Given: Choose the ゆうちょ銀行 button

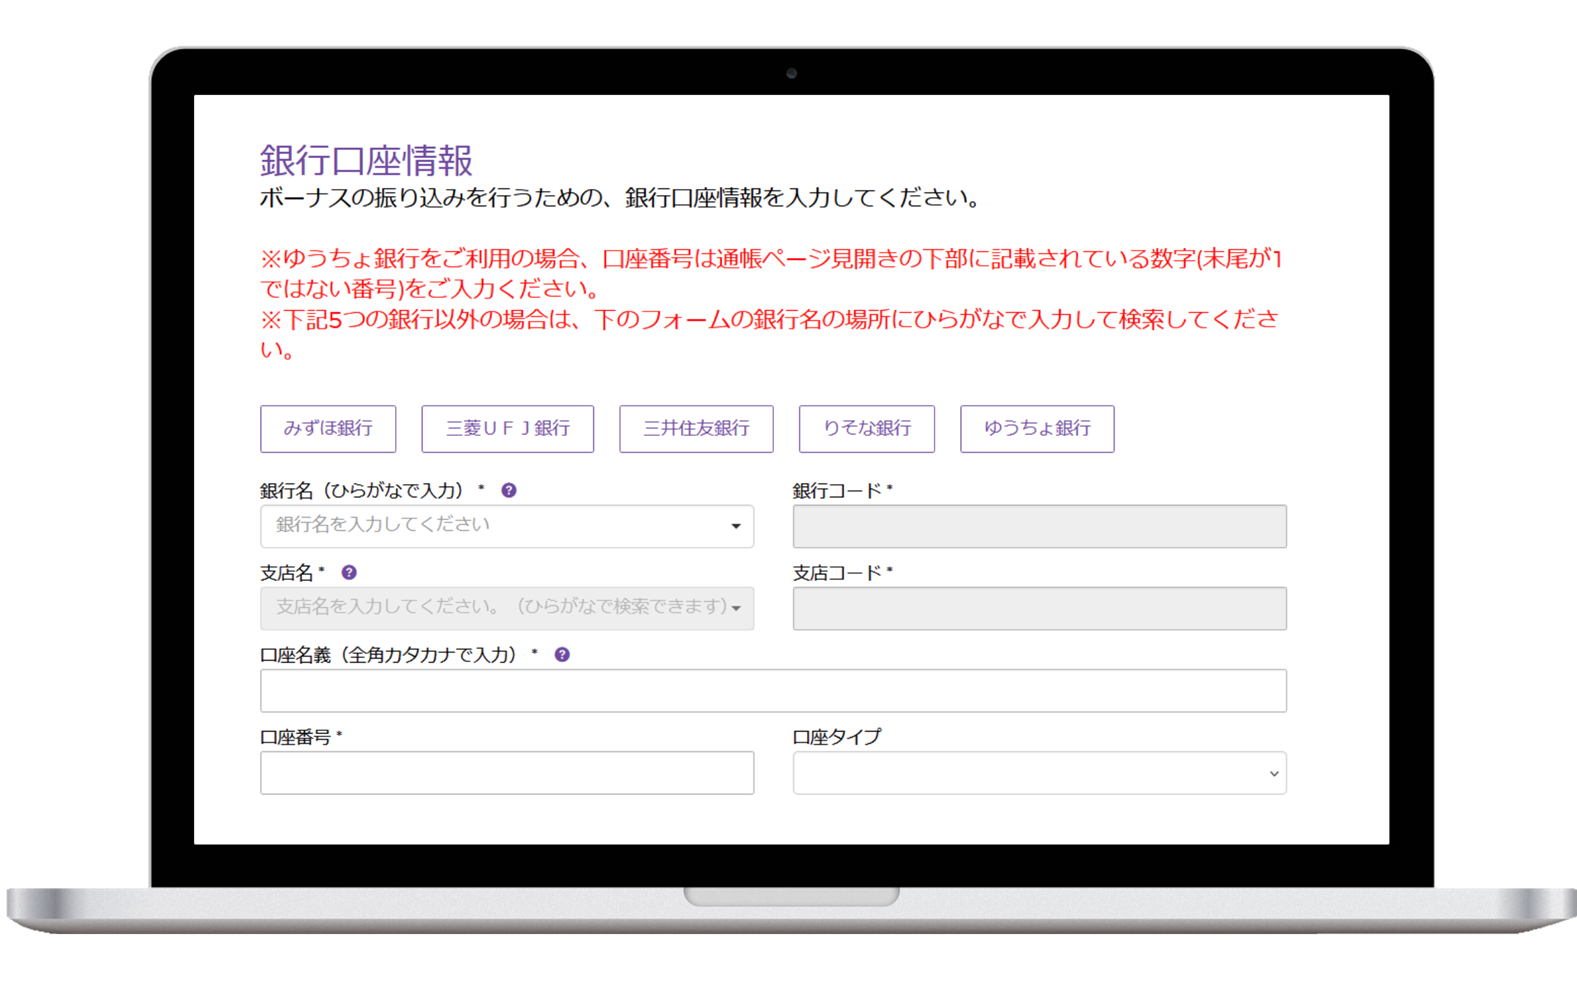Looking at the screenshot, I should pos(1037,429).
